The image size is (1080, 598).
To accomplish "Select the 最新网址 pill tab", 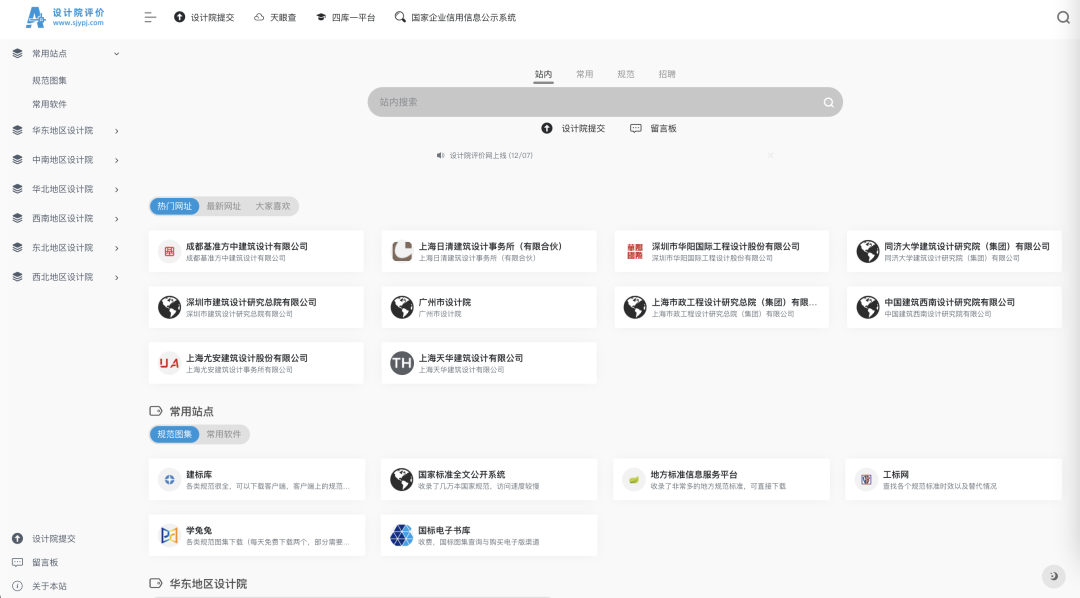I will [x=224, y=206].
